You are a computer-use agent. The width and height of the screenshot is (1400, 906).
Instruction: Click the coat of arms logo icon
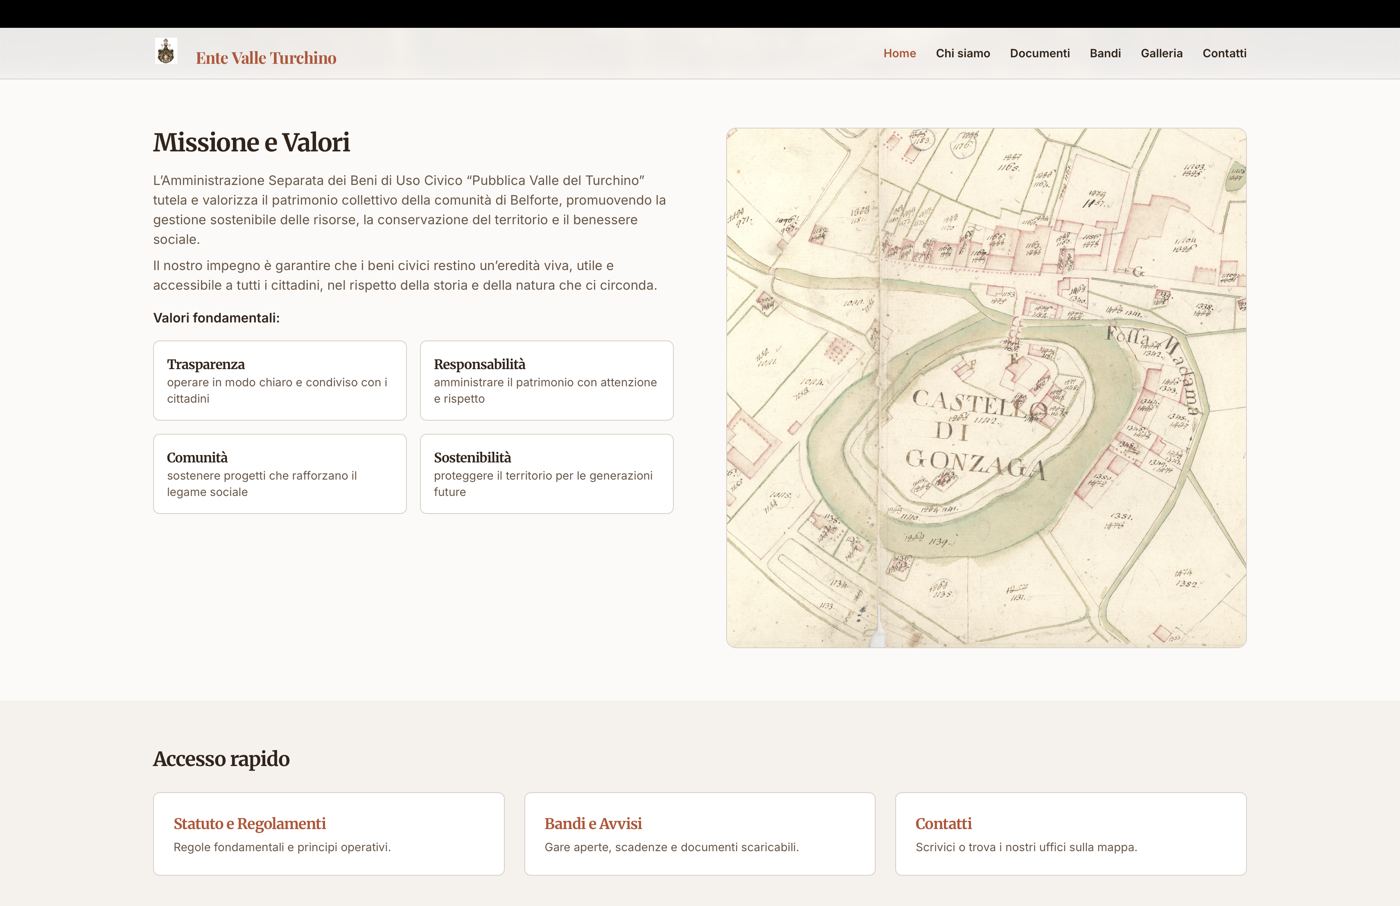click(x=166, y=52)
